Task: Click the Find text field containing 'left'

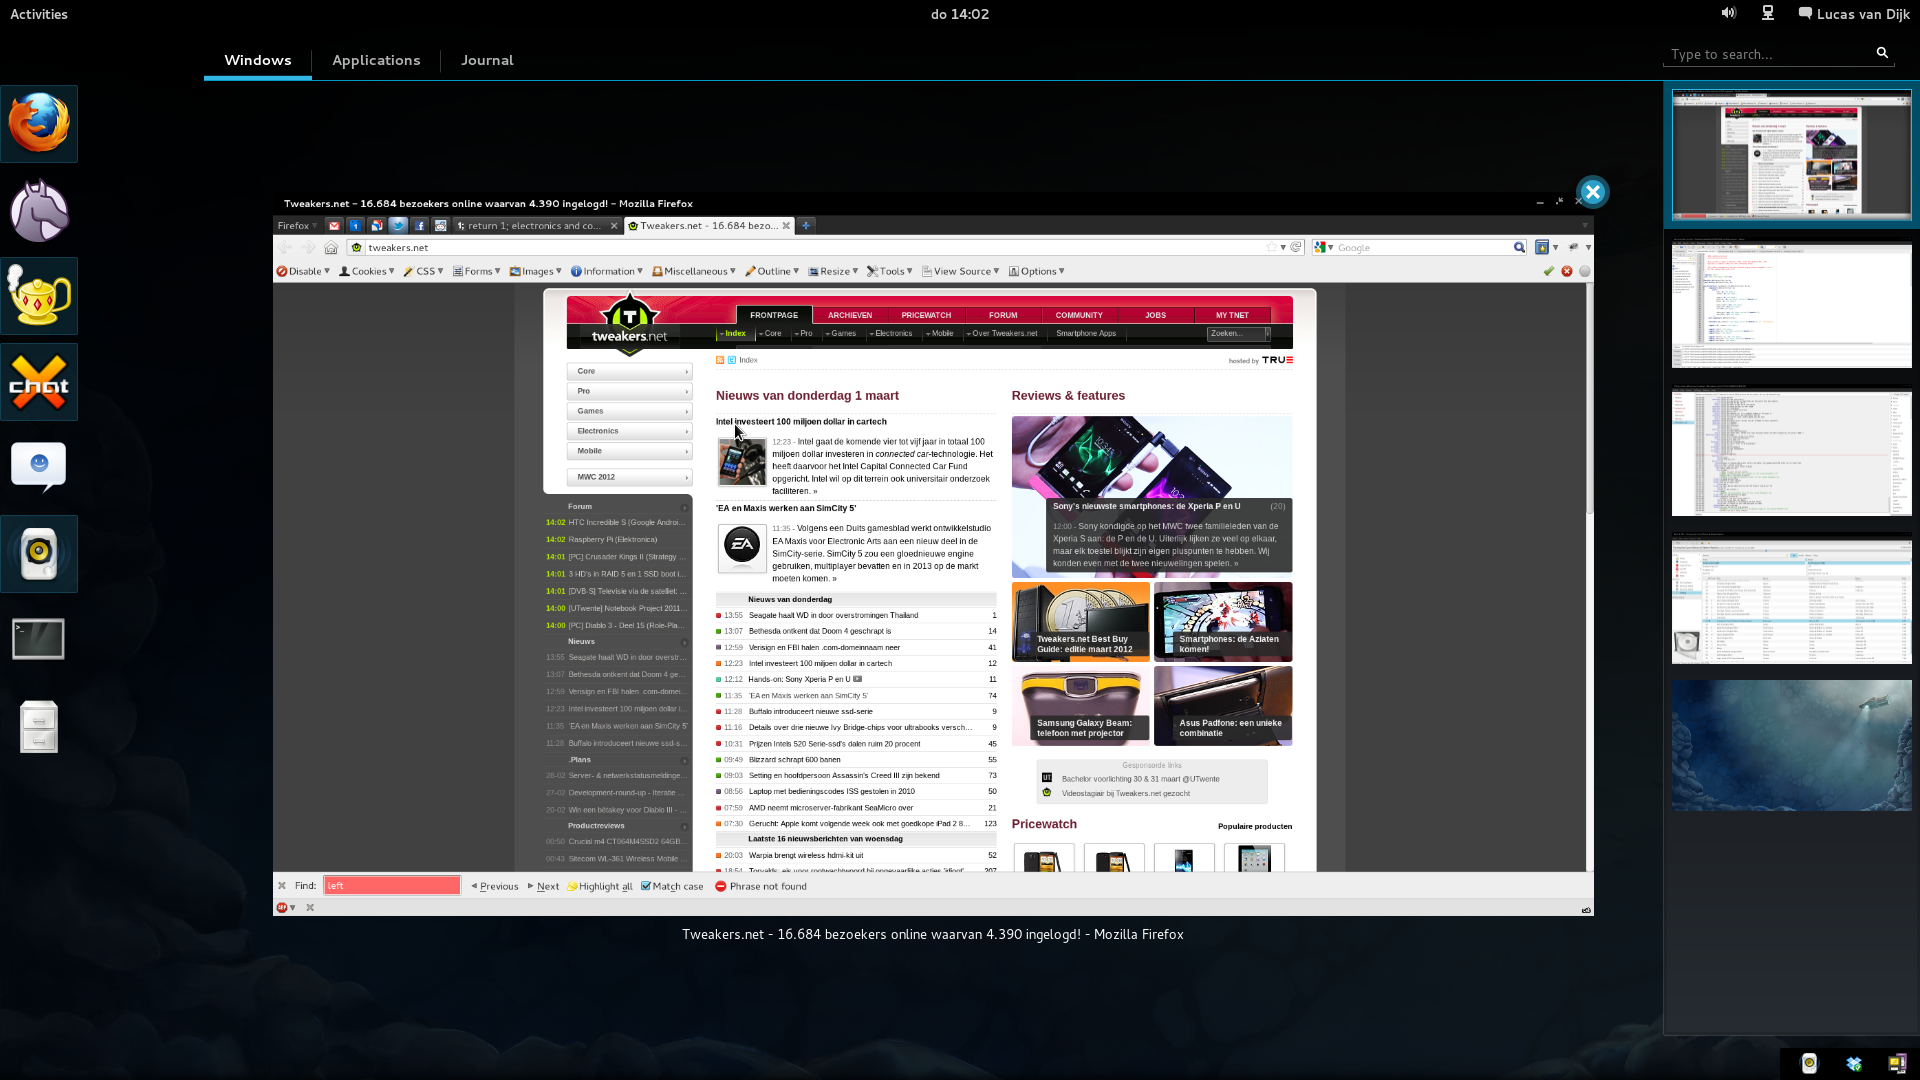Action: click(x=392, y=885)
